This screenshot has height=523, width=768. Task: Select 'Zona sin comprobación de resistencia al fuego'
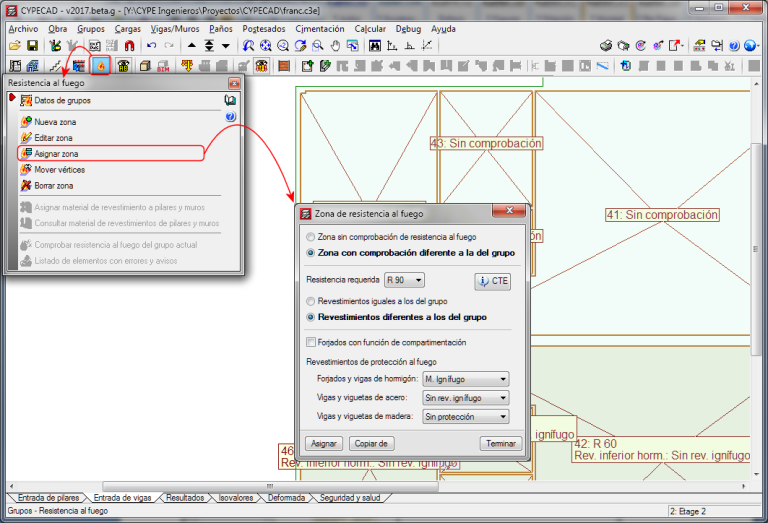(310, 237)
